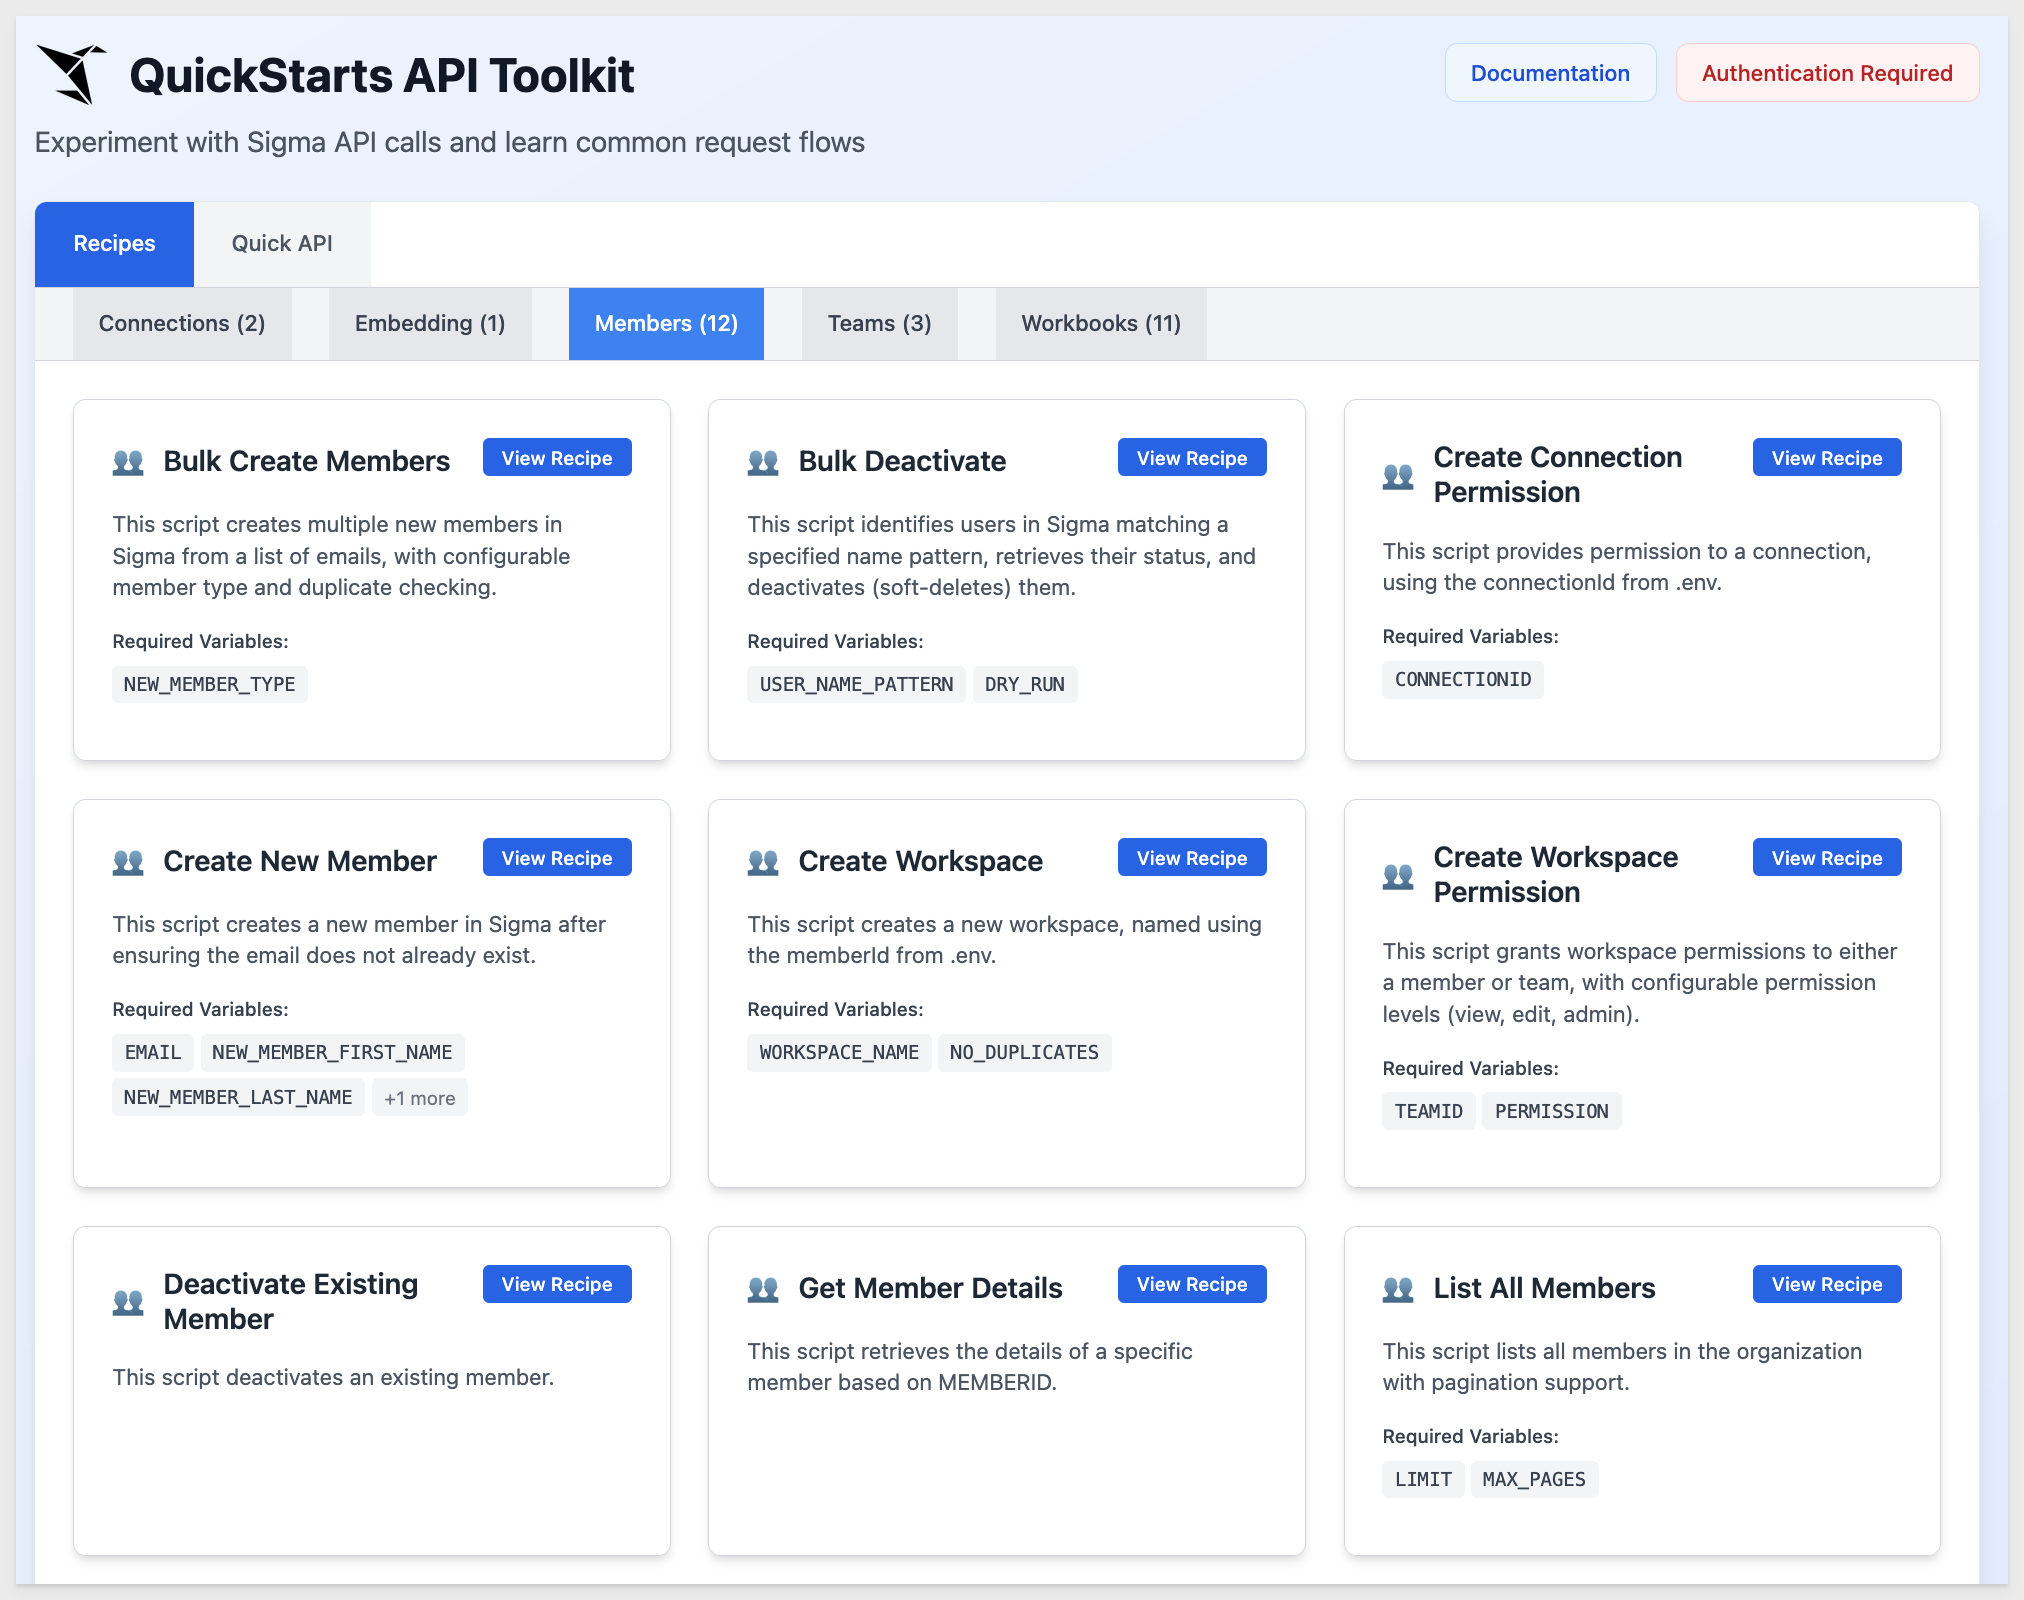Image resolution: width=2024 pixels, height=1600 pixels.
Task: Expand the '+1 more' variables chip
Action: [x=420, y=1098]
